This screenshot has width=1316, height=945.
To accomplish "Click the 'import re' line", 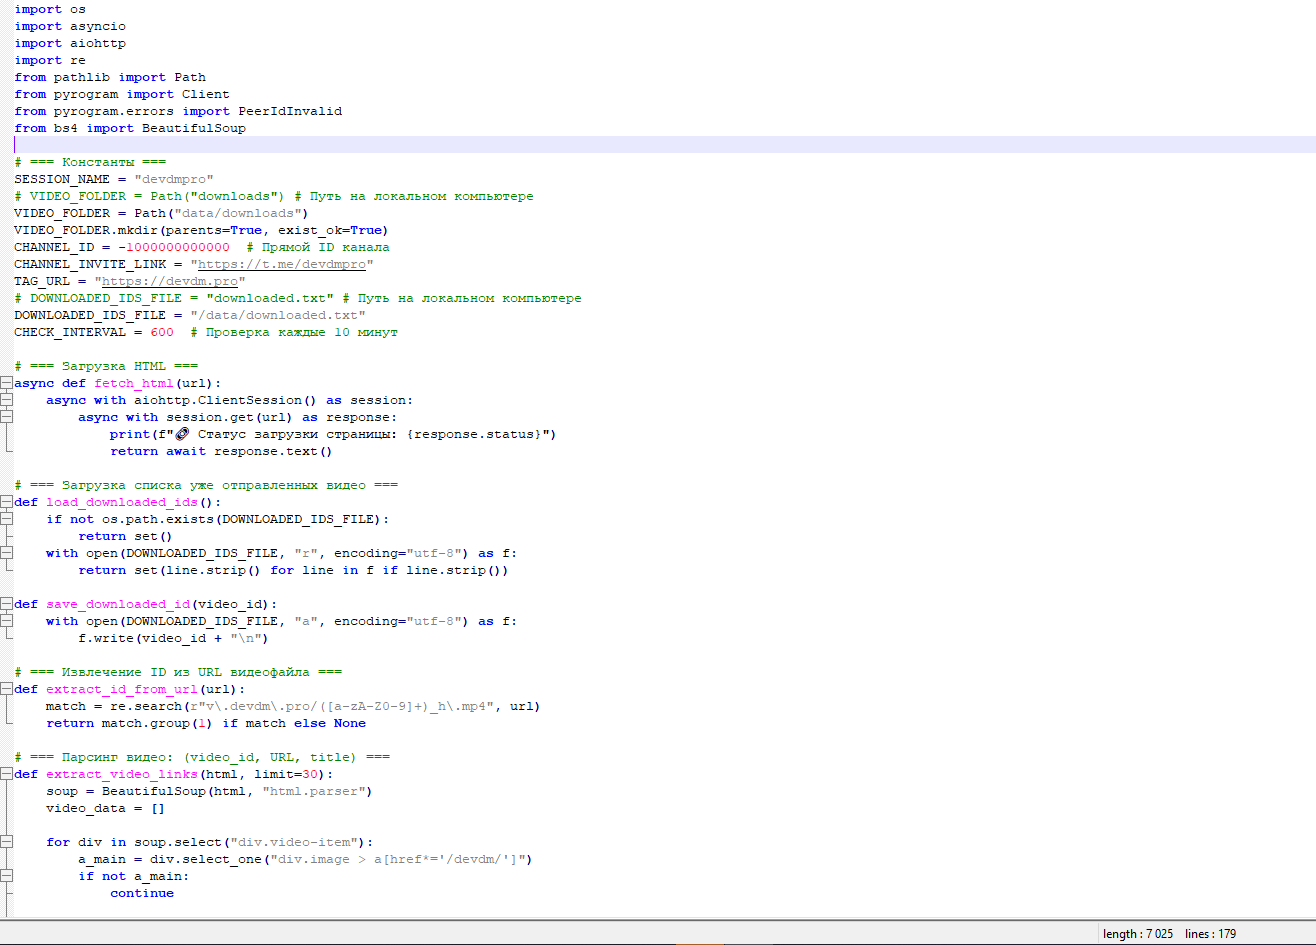I will 50,60.
